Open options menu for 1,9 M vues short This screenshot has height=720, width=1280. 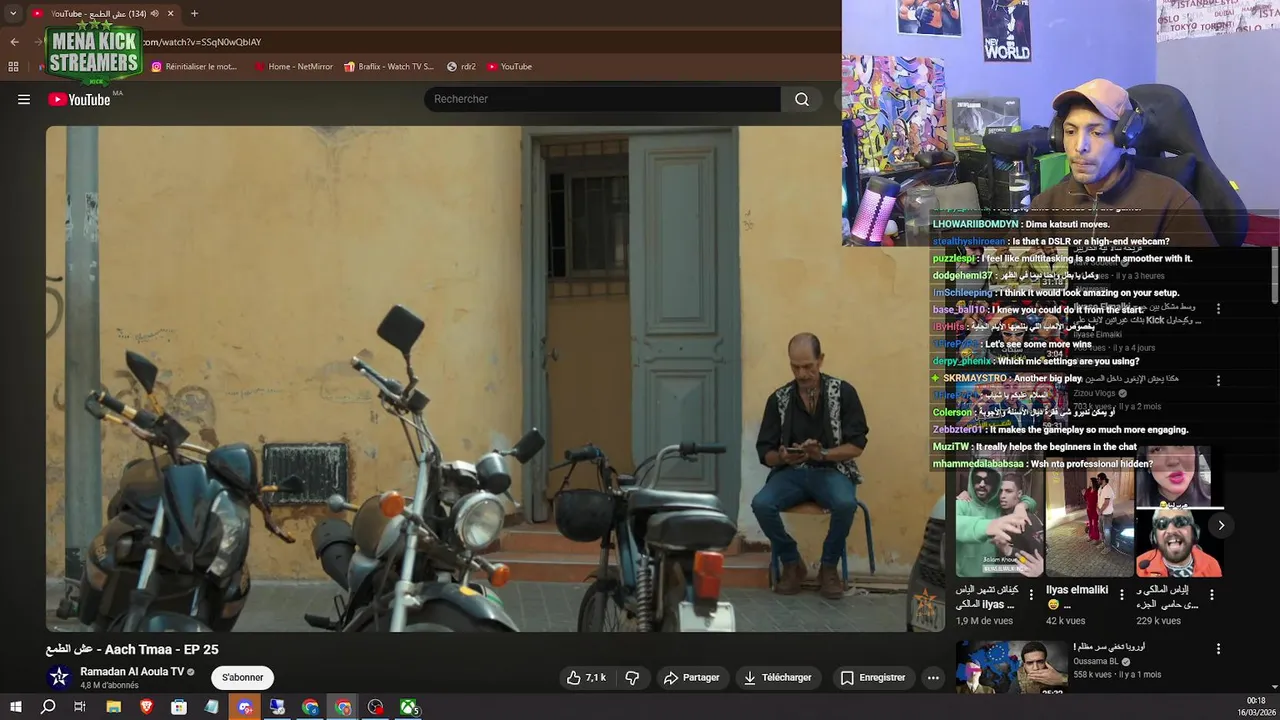[x=1031, y=594]
